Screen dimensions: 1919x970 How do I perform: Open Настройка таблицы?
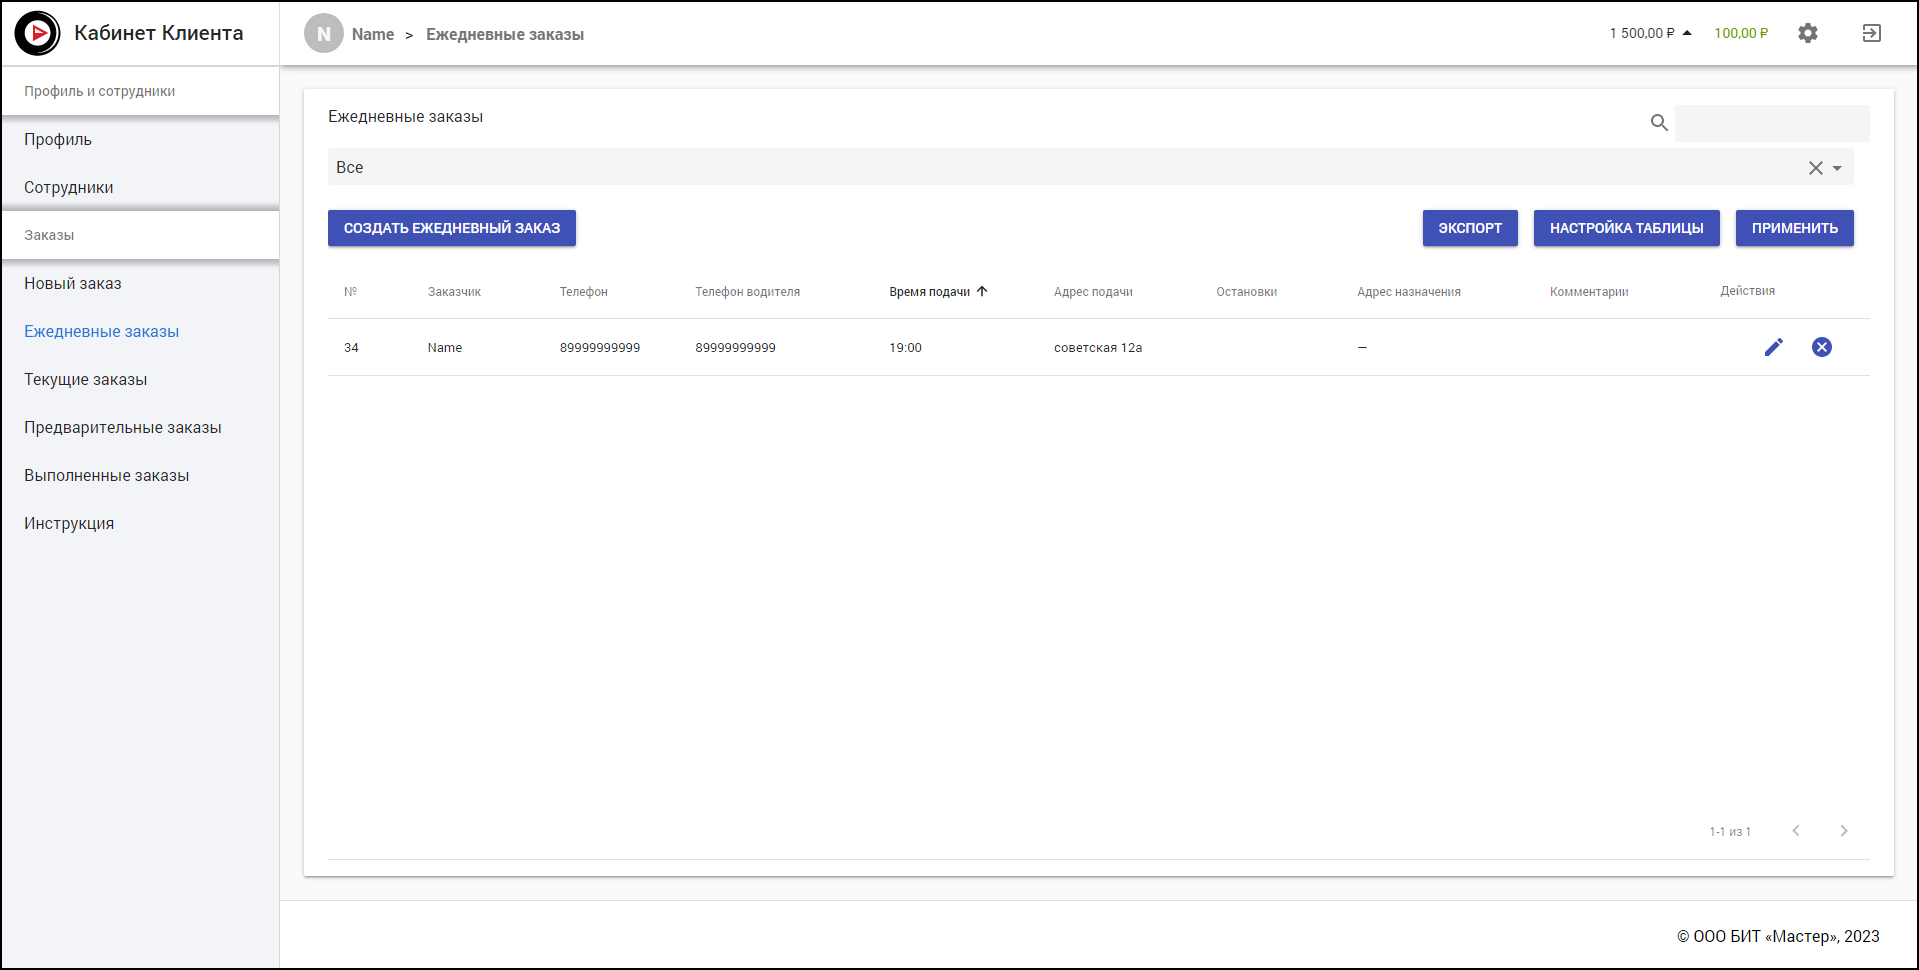(x=1626, y=228)
